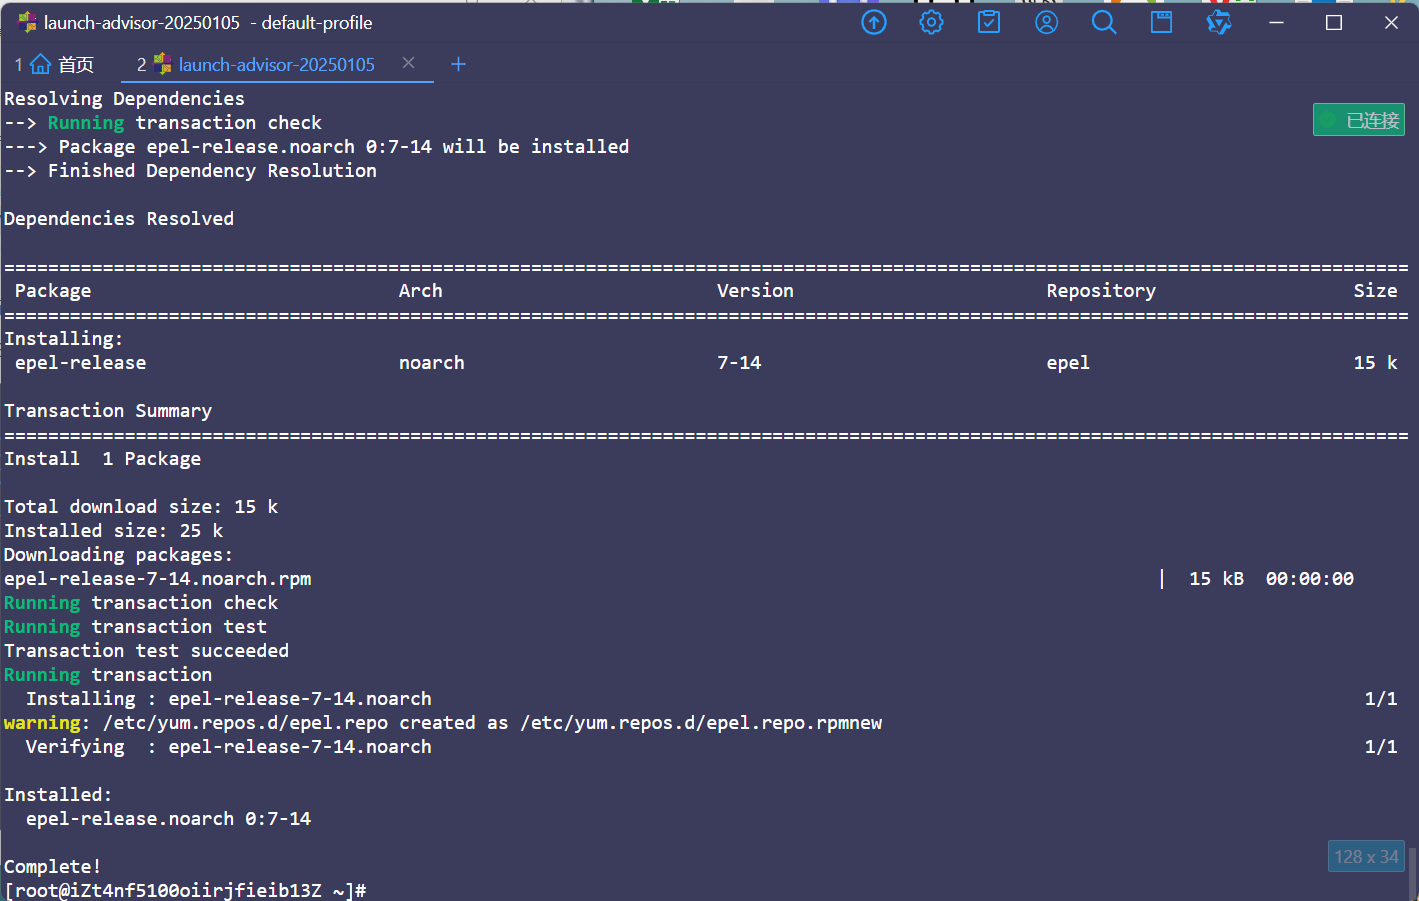Click the upload arrow icon in title bar

[x=874, y=22]
